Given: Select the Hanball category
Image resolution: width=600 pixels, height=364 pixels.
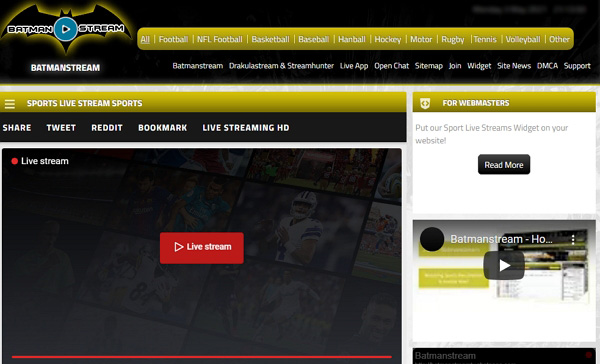Looking at the screenshot, I should coord(352,39).
